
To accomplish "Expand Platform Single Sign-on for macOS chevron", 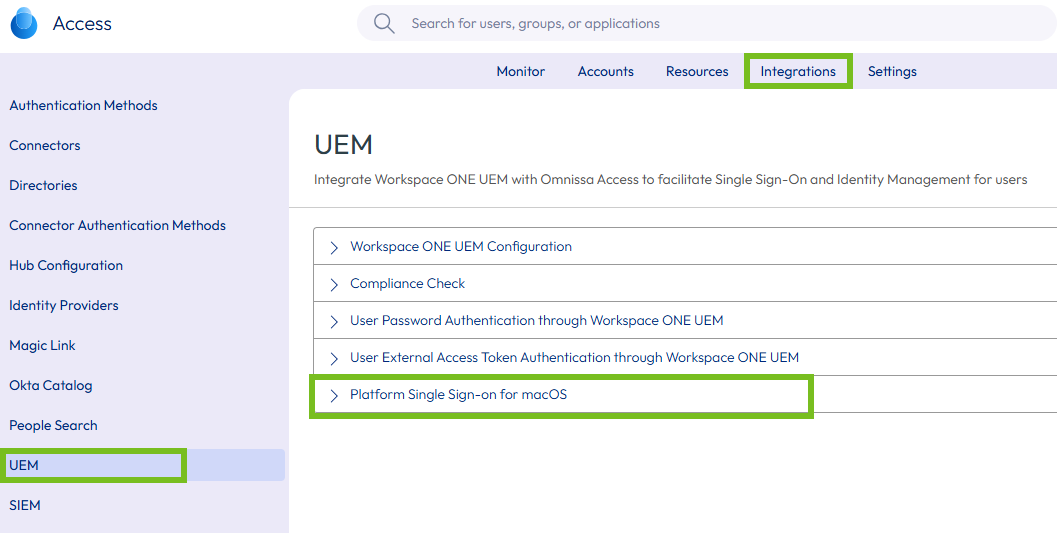I will [334, 396].
